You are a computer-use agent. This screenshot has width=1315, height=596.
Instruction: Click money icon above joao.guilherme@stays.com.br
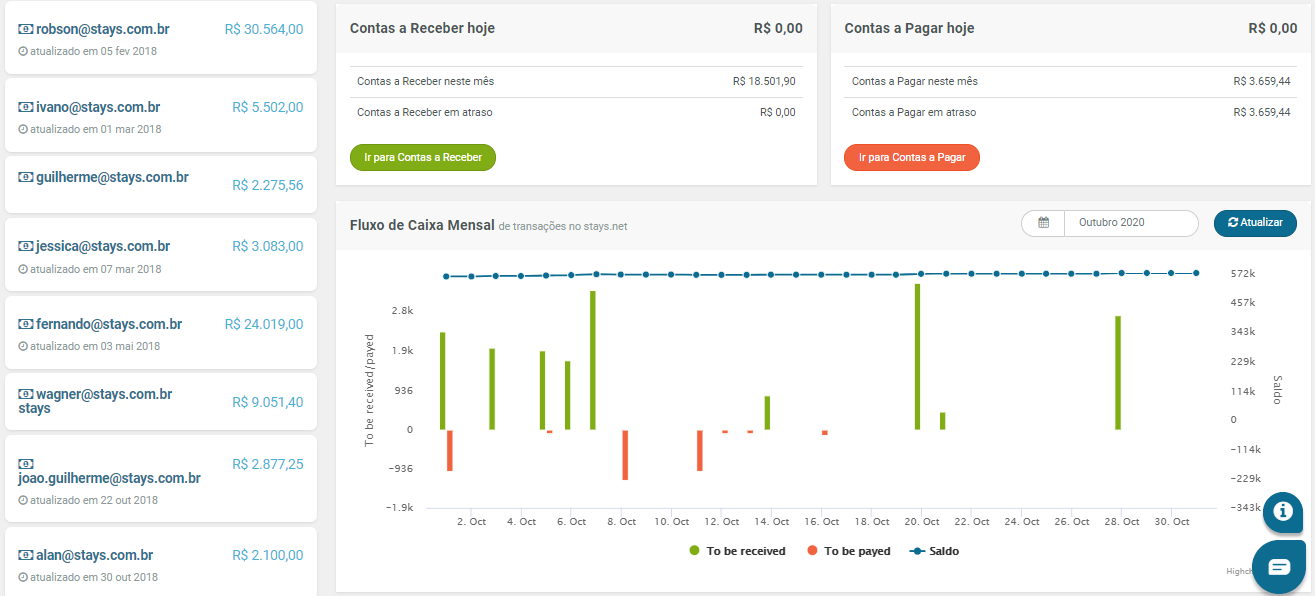coord(26,464)
